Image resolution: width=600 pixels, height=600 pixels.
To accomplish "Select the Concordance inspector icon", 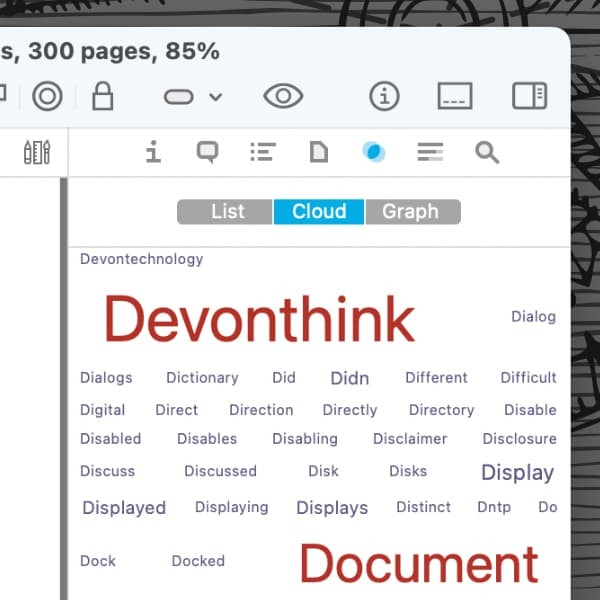I will pos(374,152).
